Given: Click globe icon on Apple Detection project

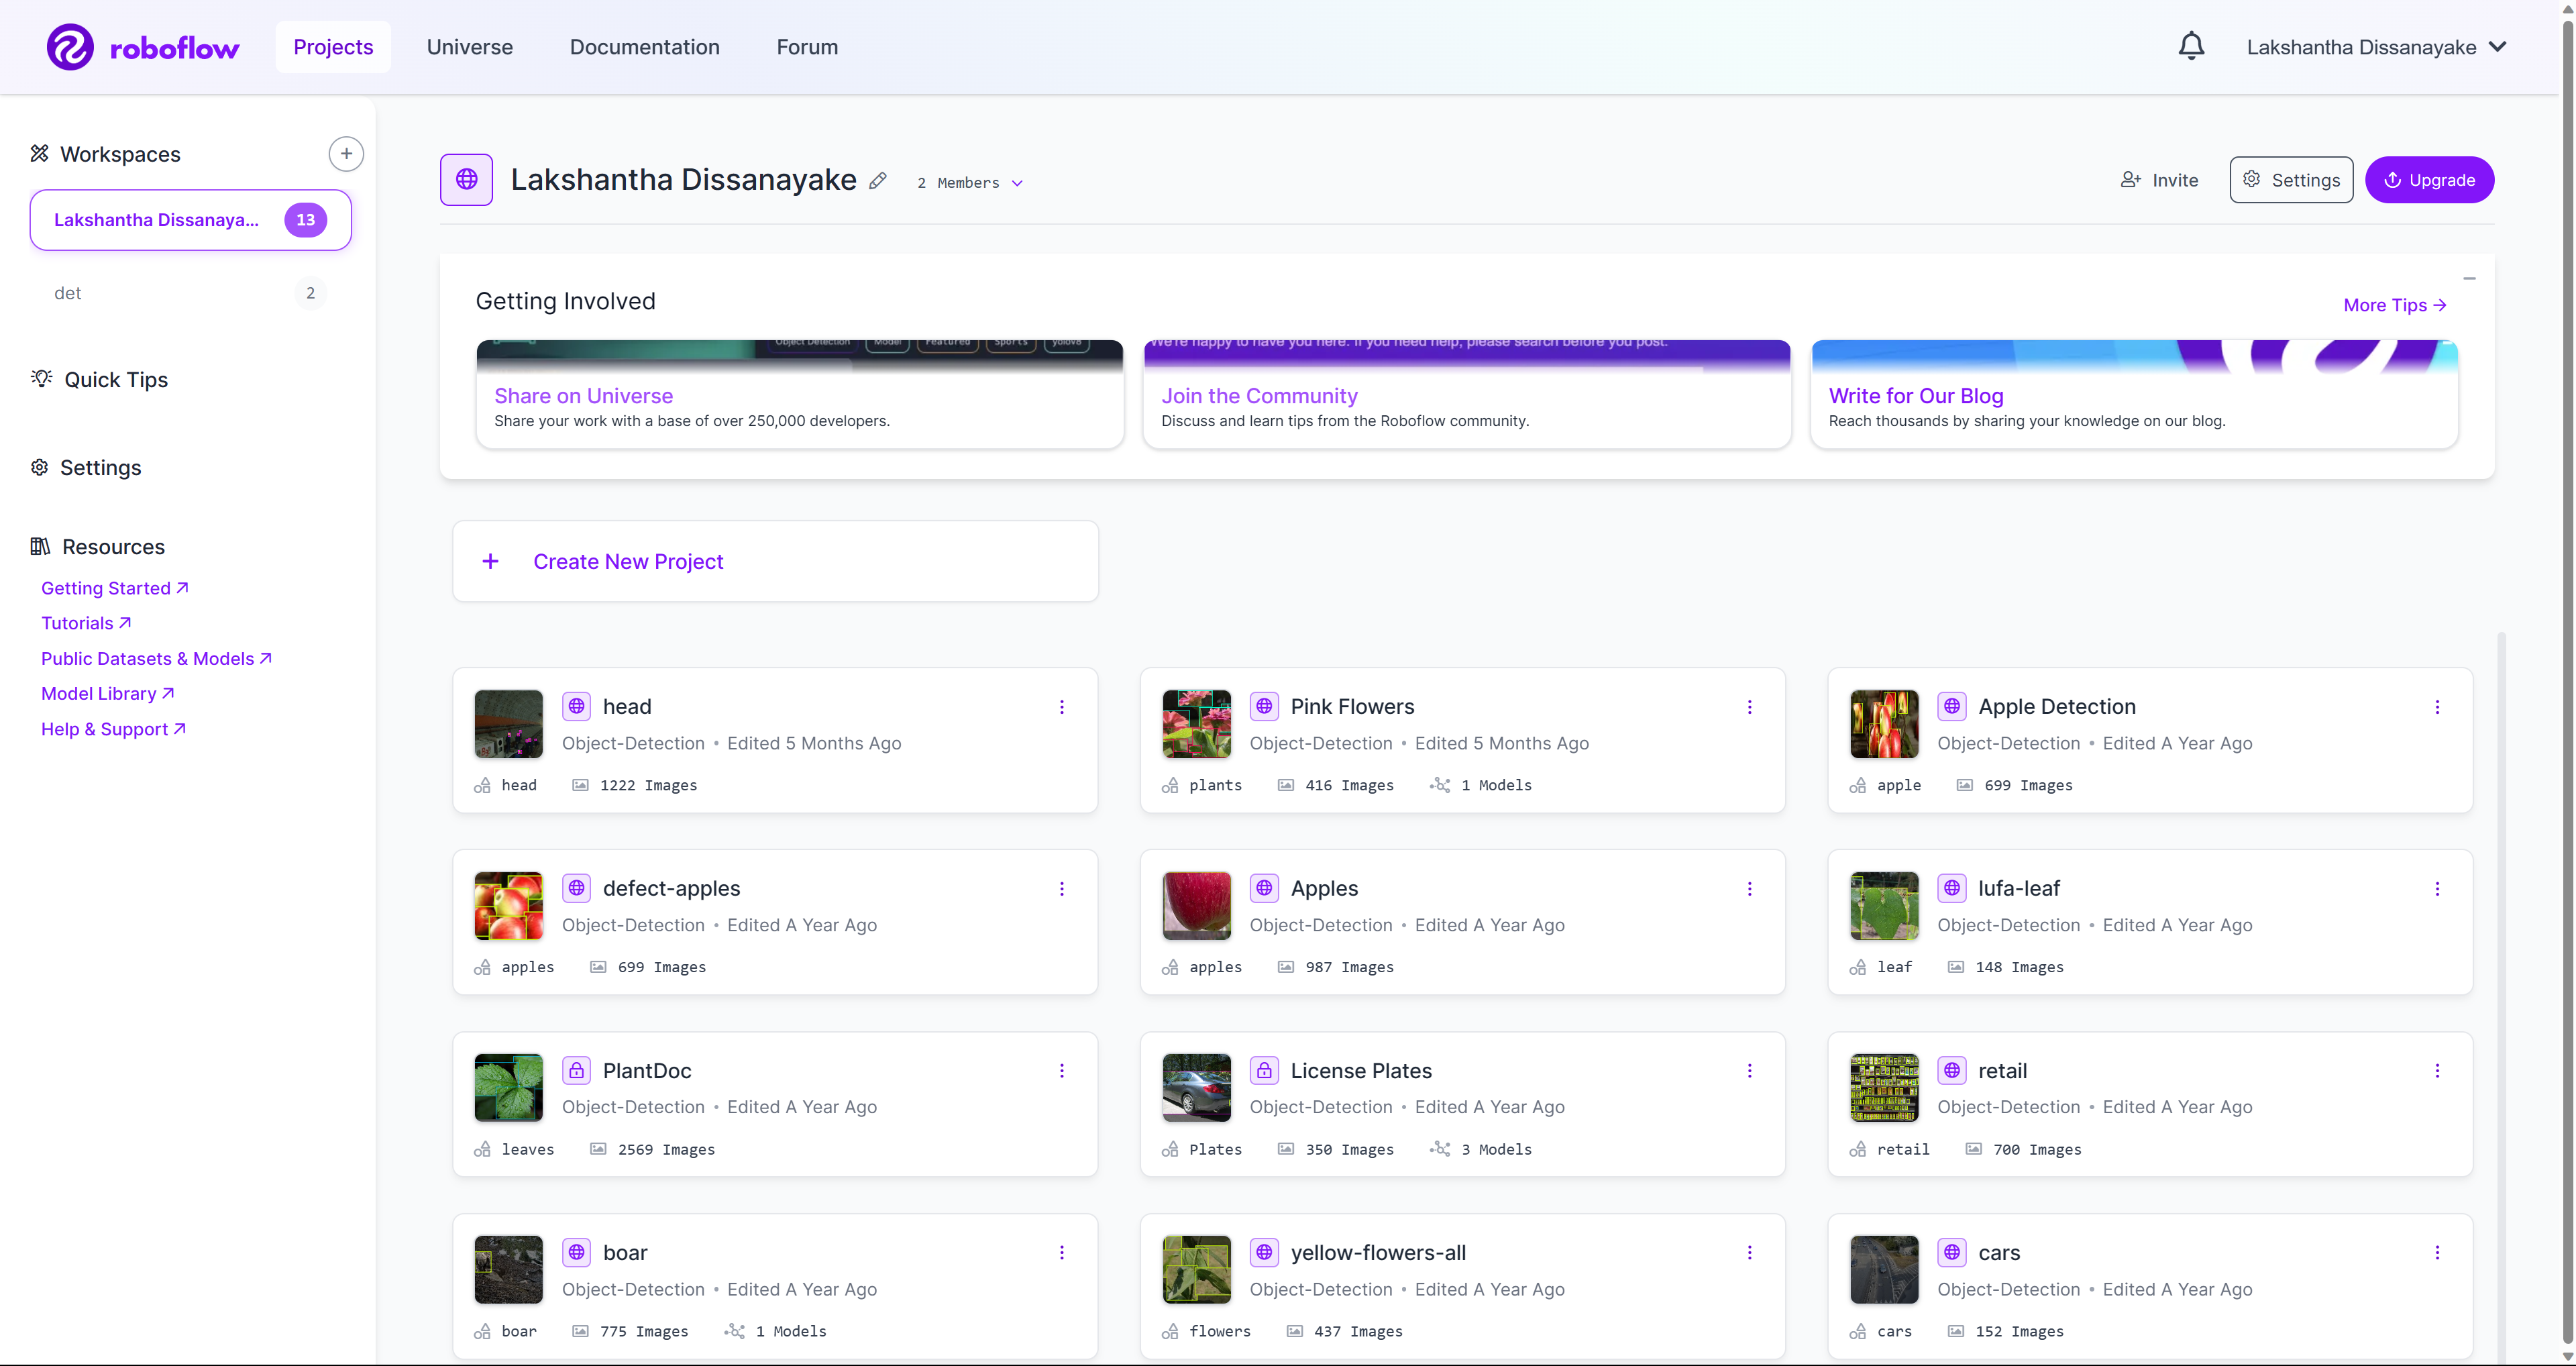Looking at the screenshot, I should pyautogui.click(x=1952, y=706).
